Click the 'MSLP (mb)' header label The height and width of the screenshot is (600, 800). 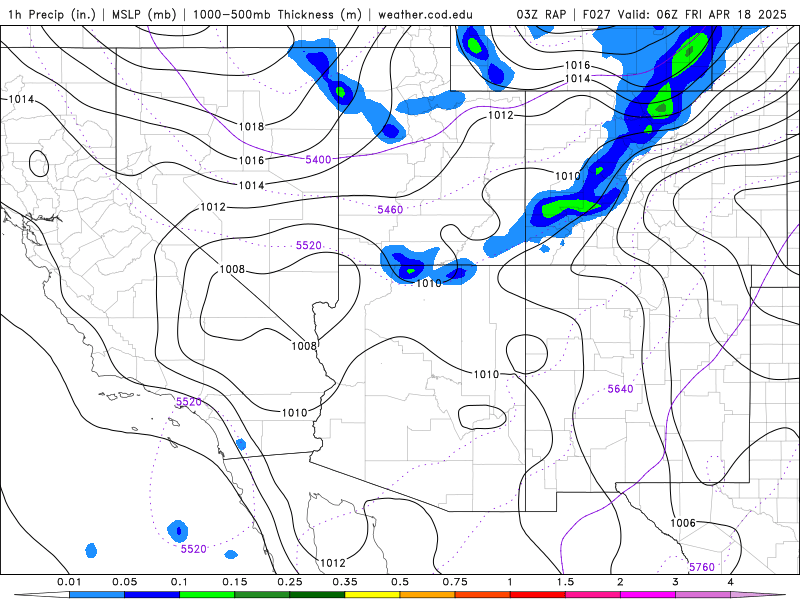tap(144, 14)
